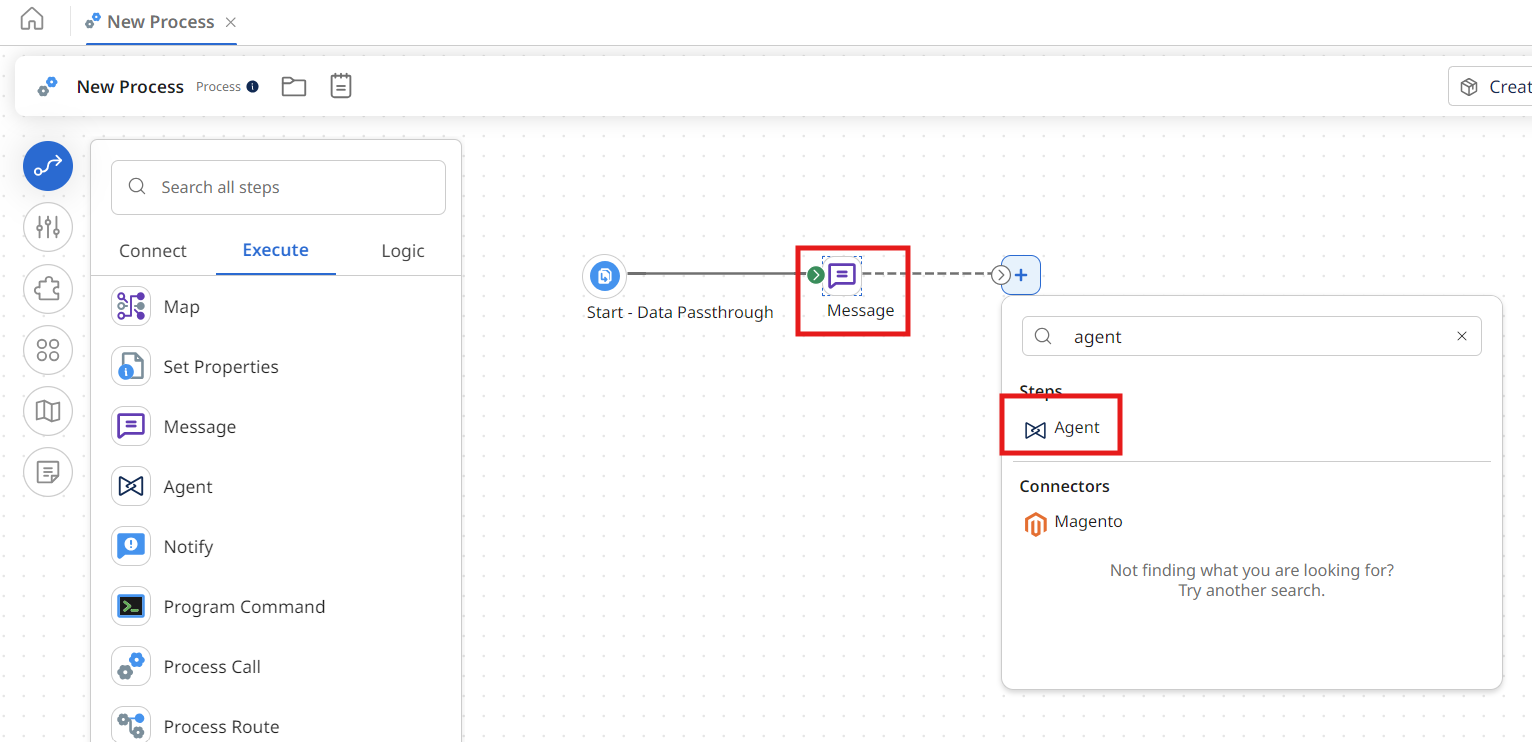Image resolution: width=1532 pixels, height=742 pixels.
Task: Close the New Process tab
Action: pos(231,22)
